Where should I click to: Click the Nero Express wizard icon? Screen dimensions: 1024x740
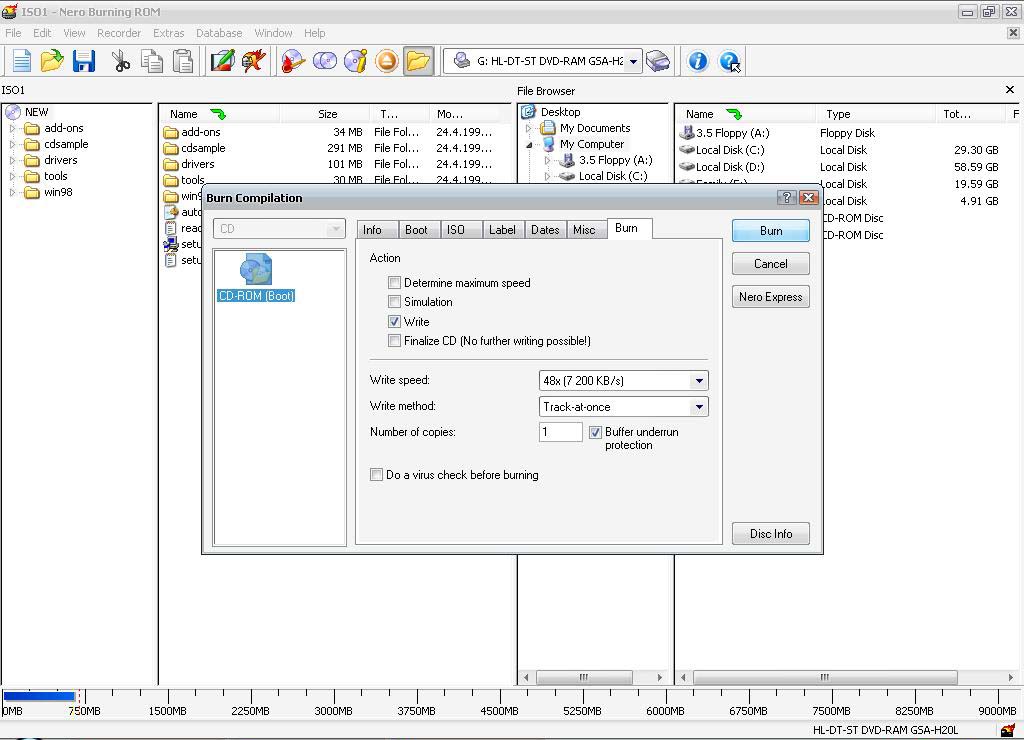pos(253,61)
